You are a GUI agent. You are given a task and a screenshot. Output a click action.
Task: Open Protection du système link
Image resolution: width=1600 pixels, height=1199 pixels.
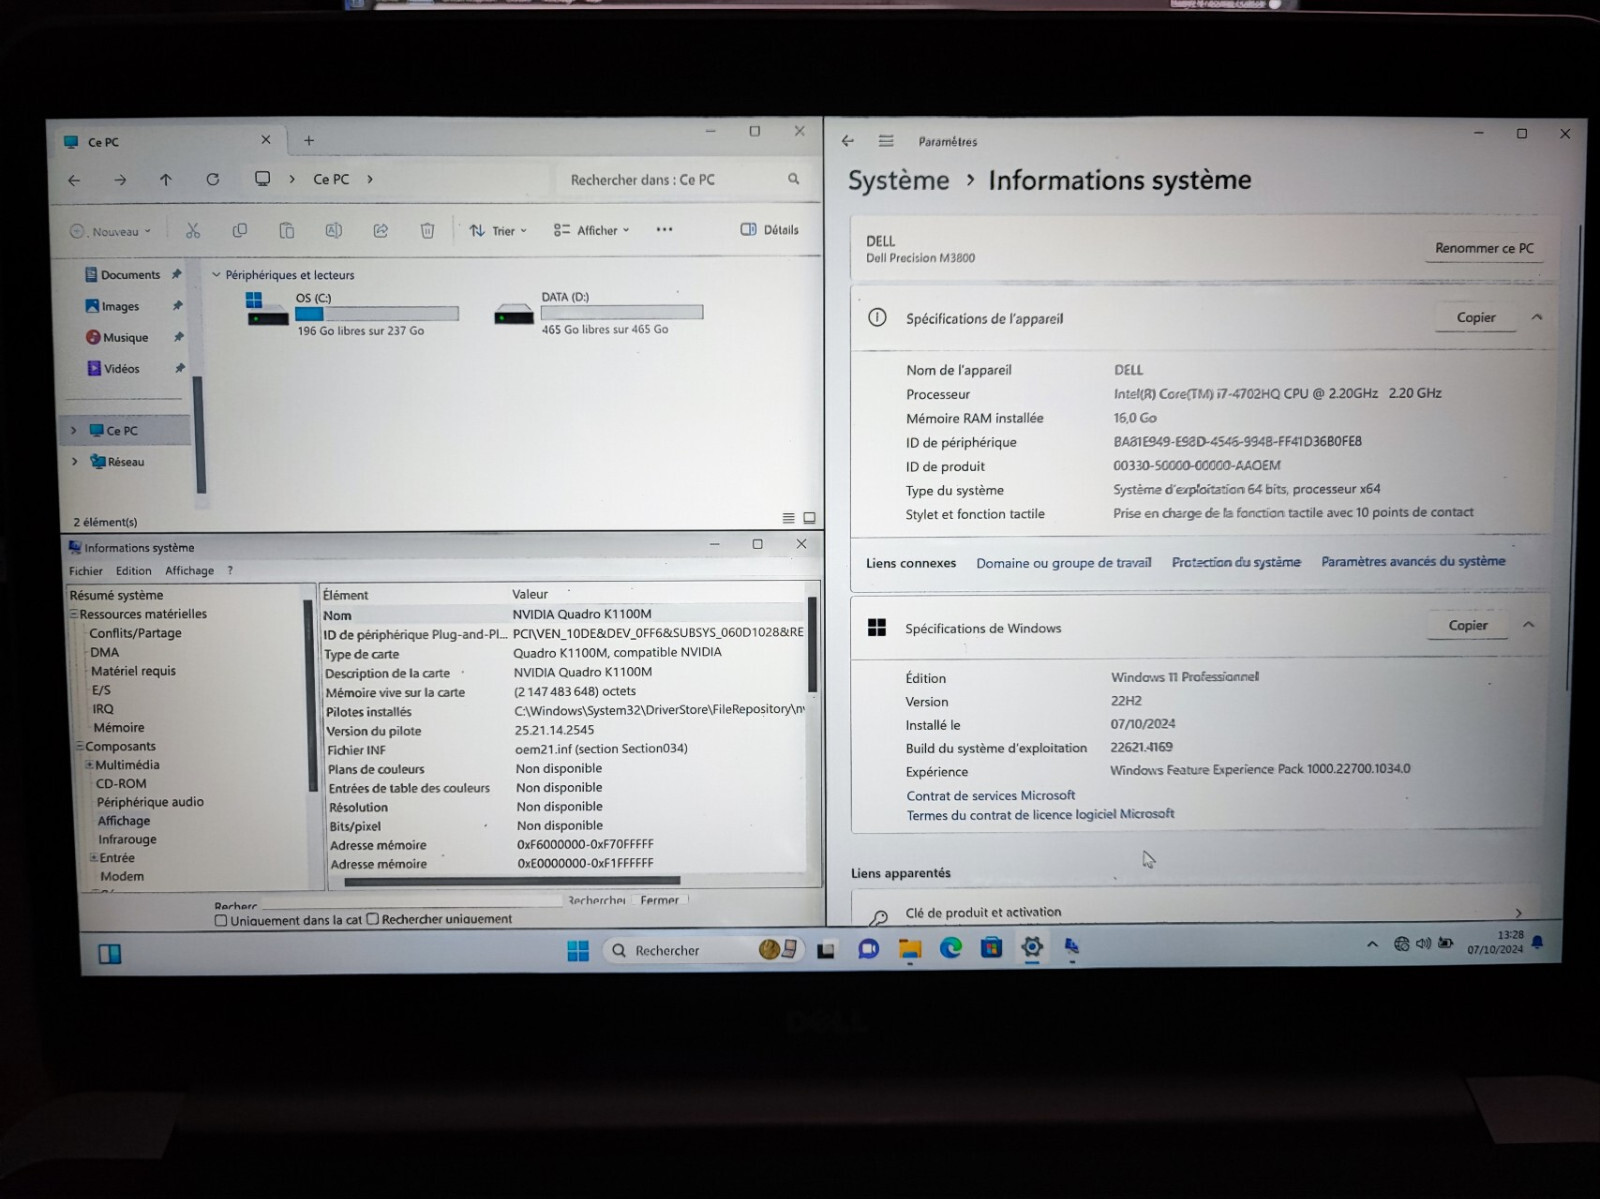point(1236,562)
